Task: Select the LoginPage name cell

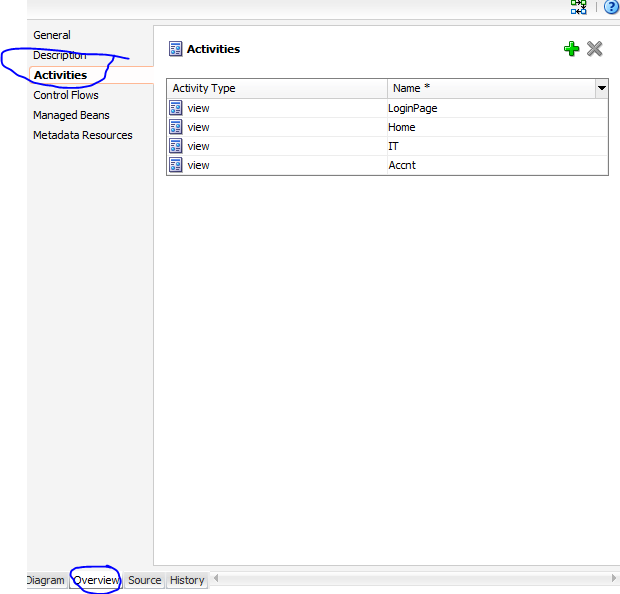Action: click(x=497, y=108)
